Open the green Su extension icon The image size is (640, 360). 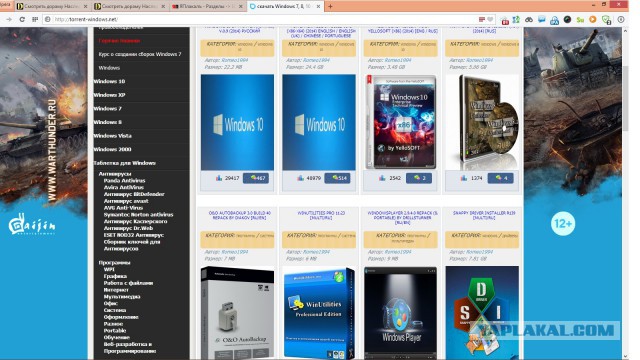click(580, 20)
